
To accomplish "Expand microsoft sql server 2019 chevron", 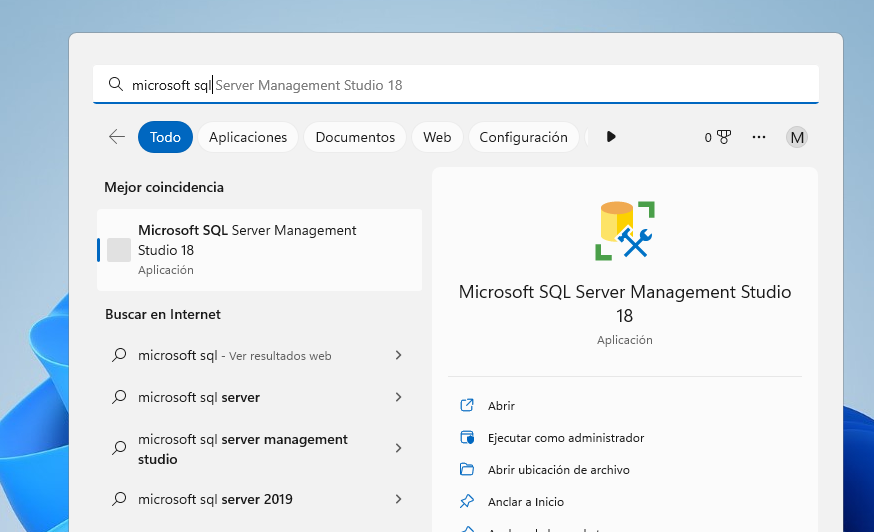I will point(399,499).
